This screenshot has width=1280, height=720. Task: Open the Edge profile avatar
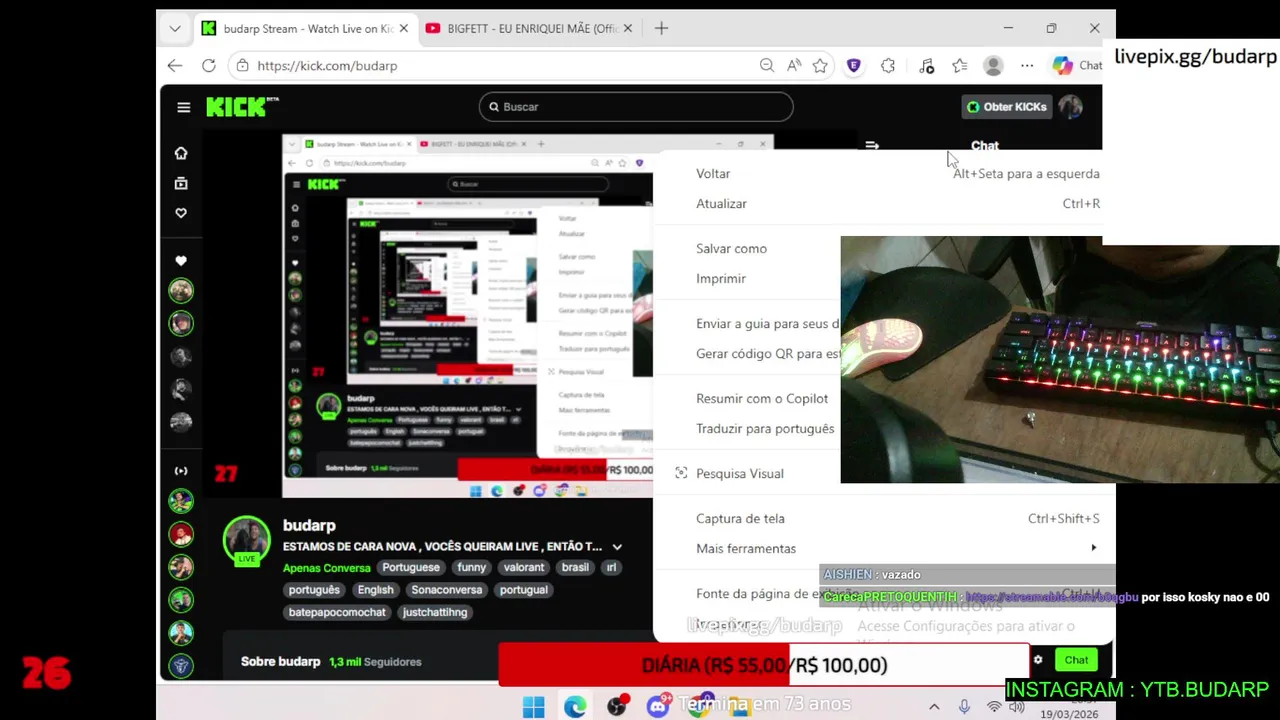click(x=993, y=66)
